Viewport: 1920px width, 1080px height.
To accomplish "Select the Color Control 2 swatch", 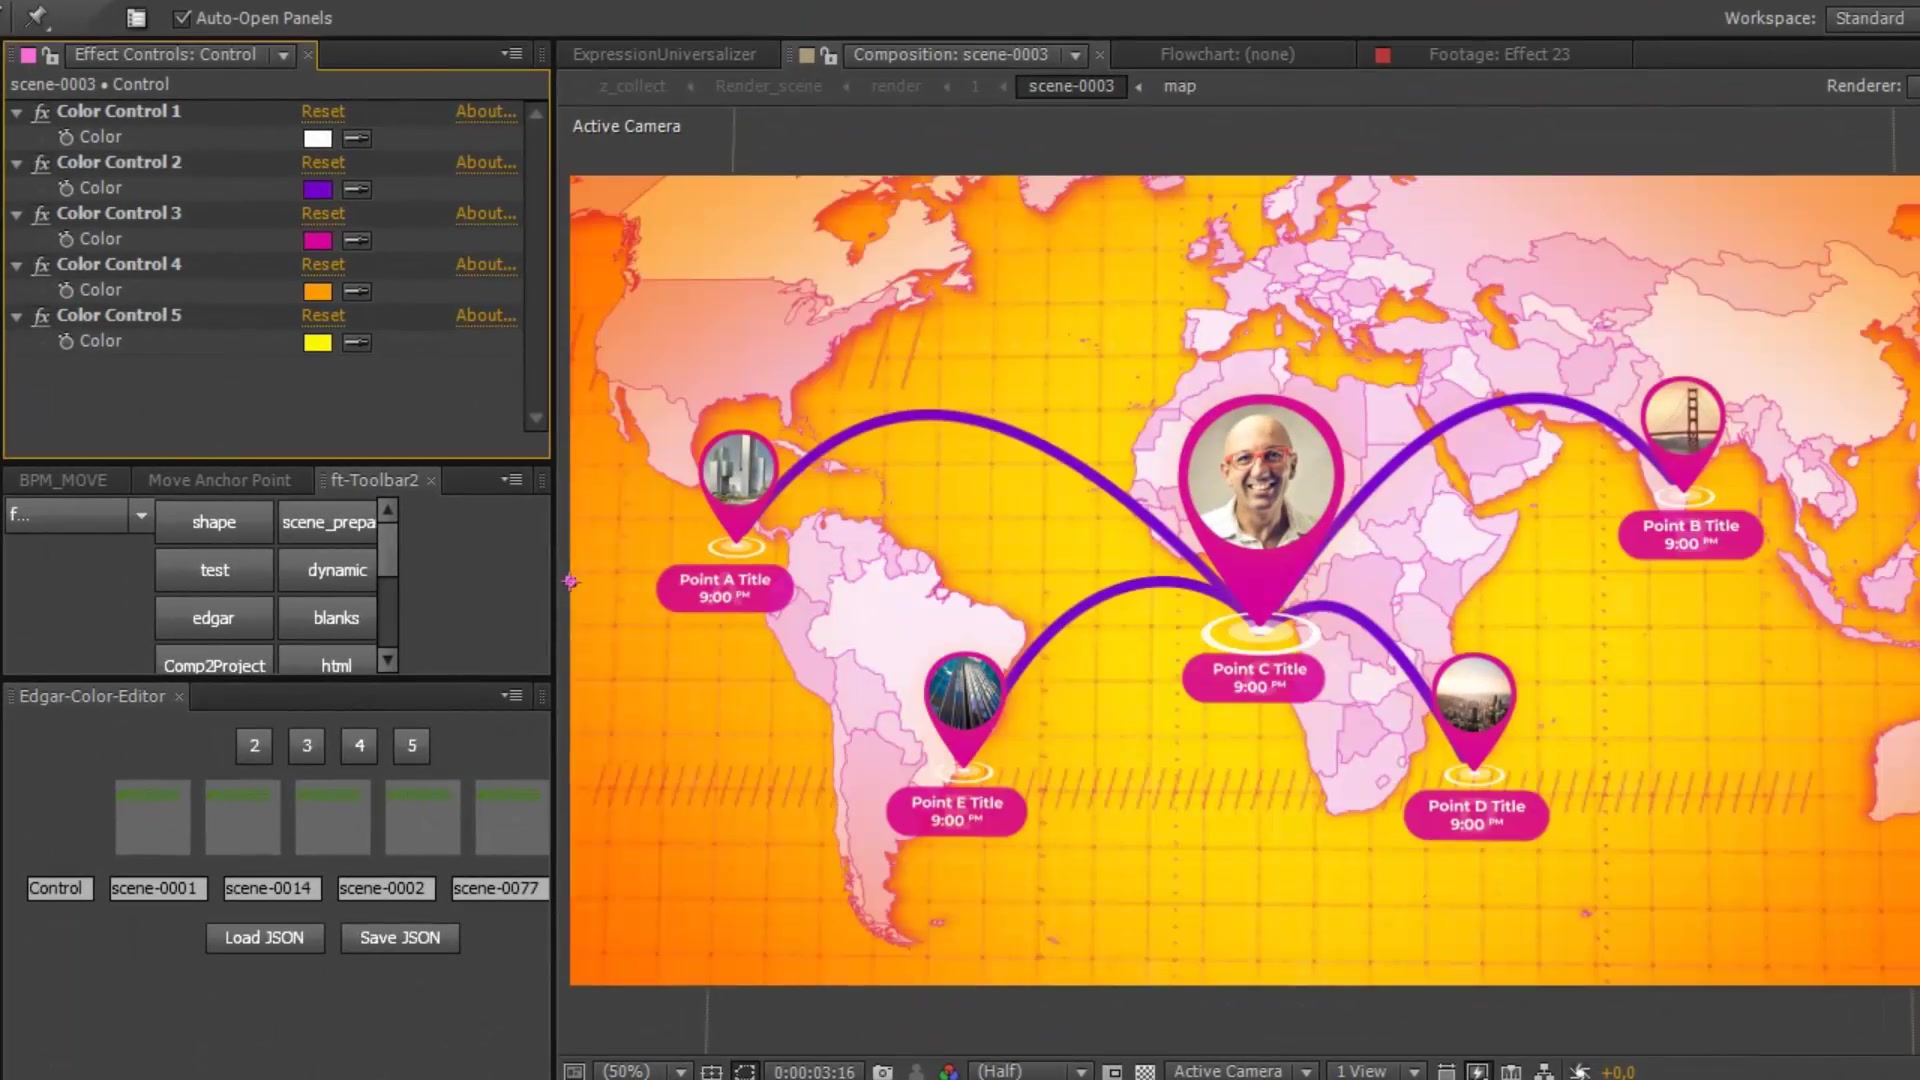I will coord(318,187).
